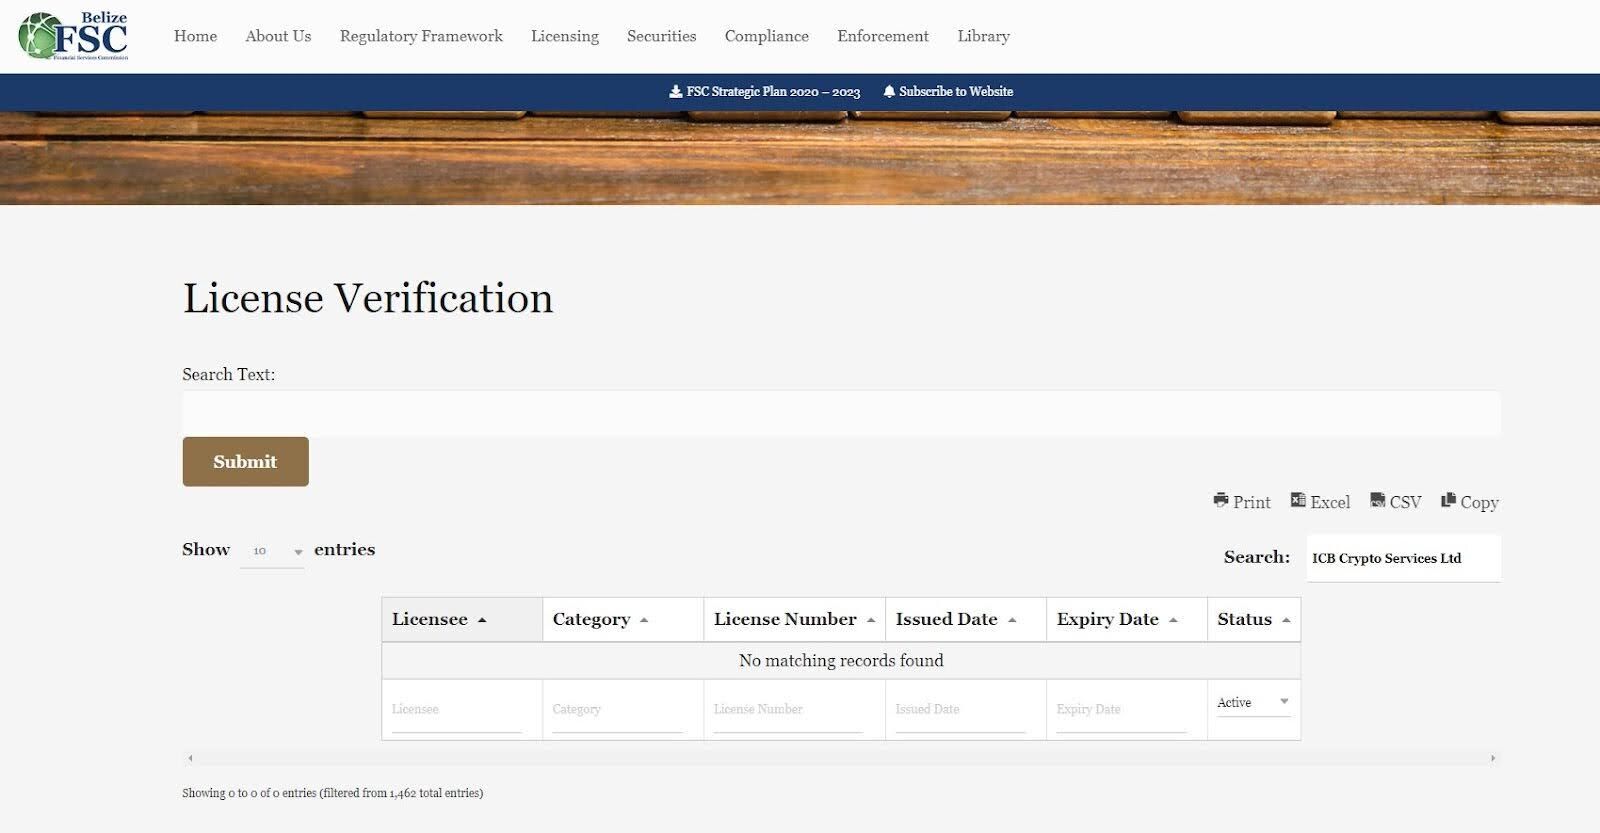Click the Issued Date filter field
This screenshot has width=1600, height=833.
tap(960, 710)
